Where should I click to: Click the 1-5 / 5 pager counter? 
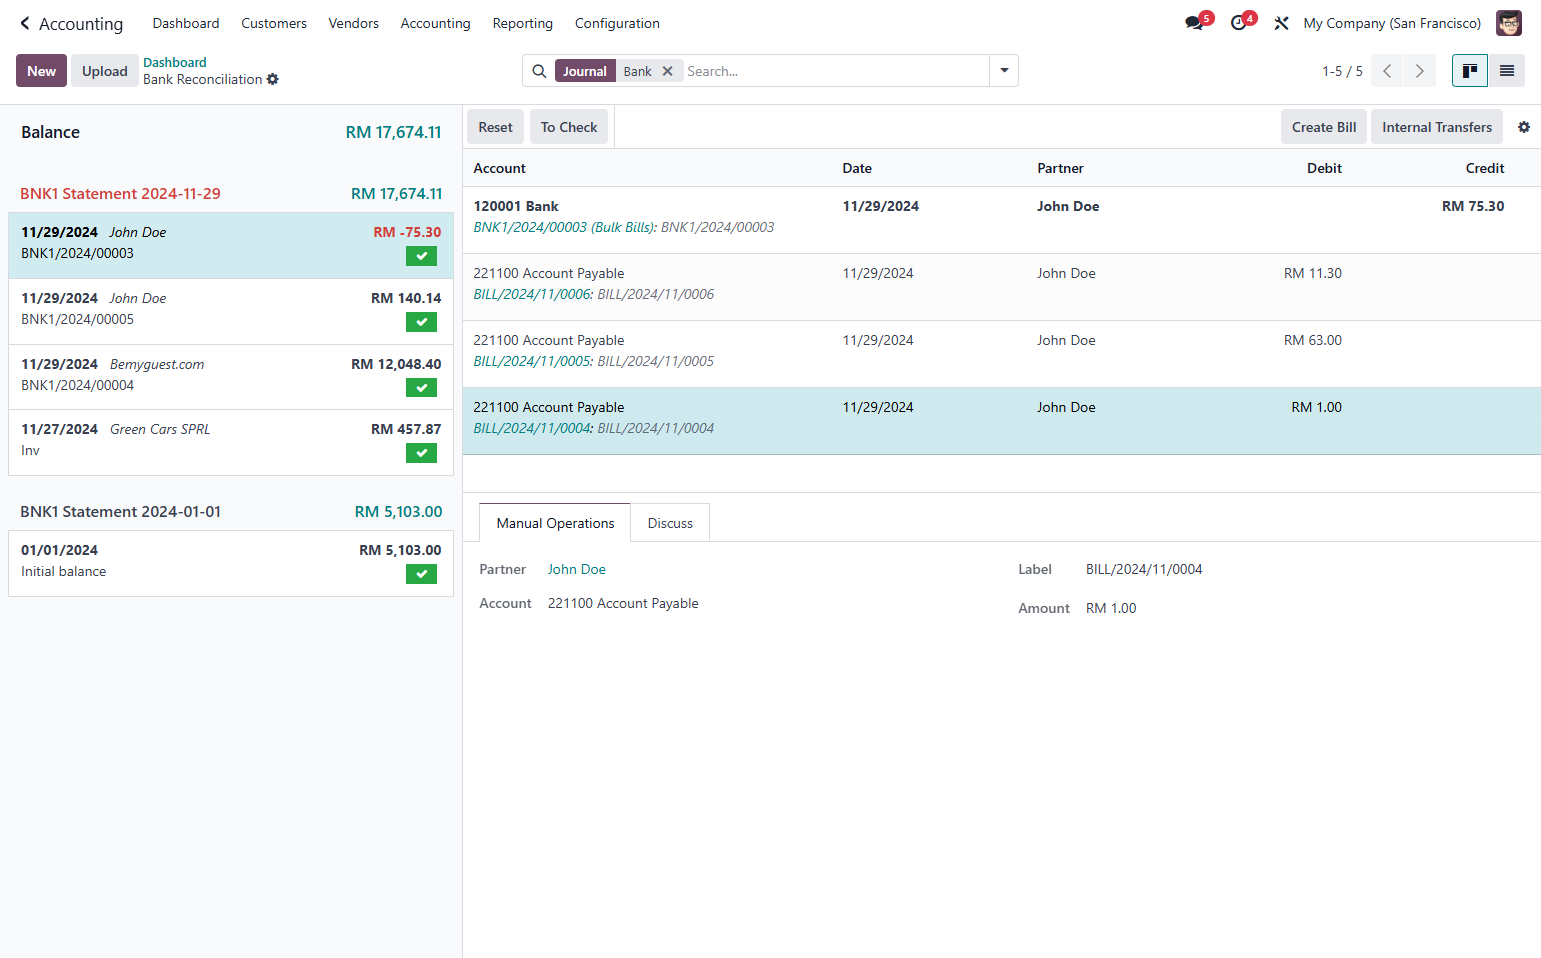1342,71
